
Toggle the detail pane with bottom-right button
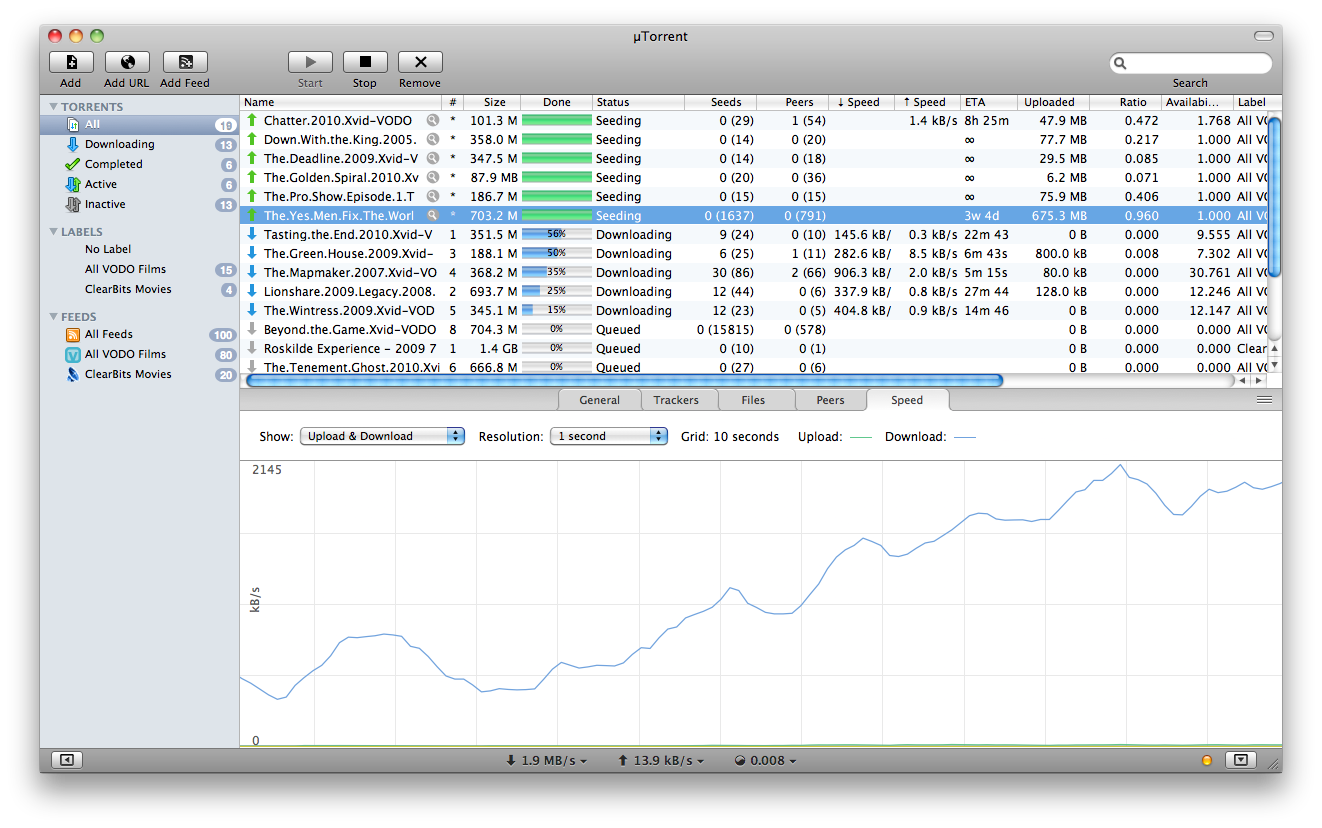click(x=1241, y=761)
